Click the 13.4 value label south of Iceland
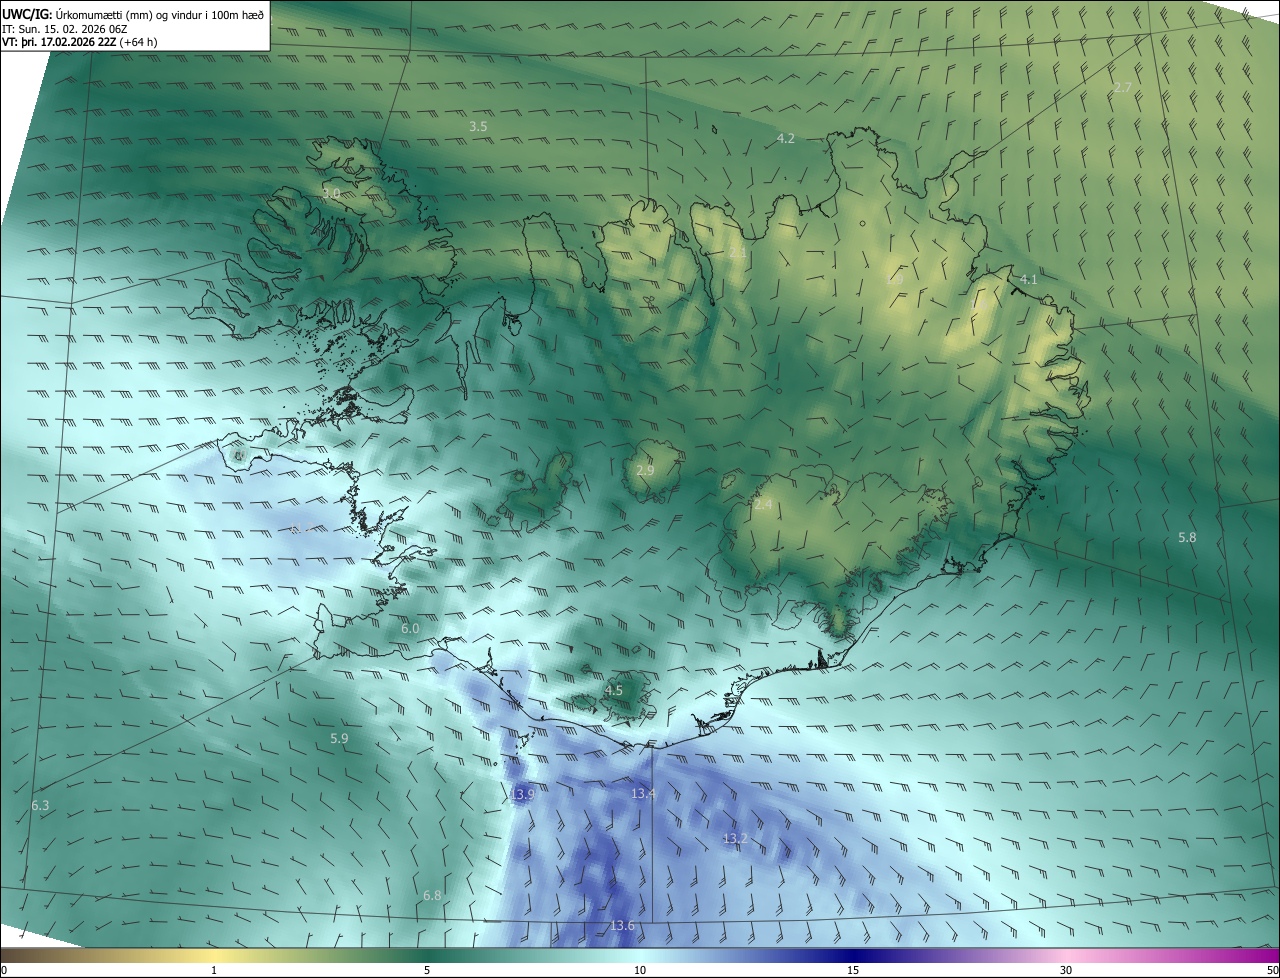 643,793
